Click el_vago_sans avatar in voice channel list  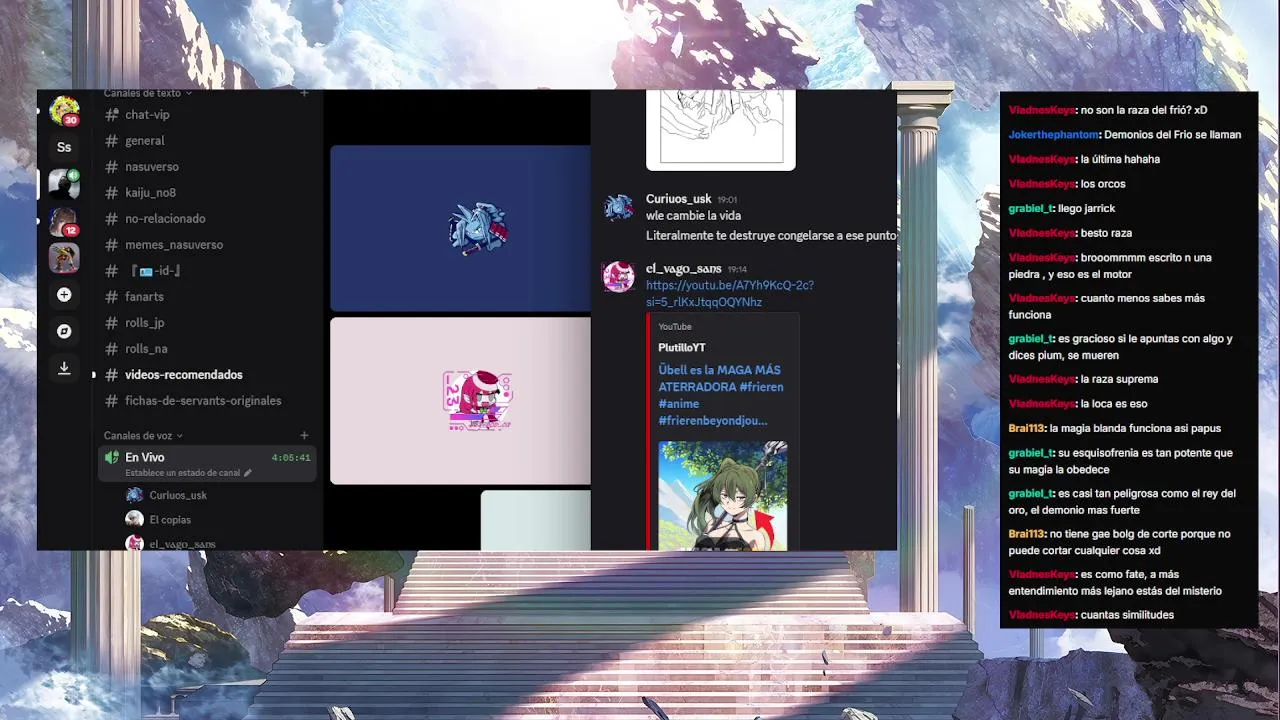(134, 543)
